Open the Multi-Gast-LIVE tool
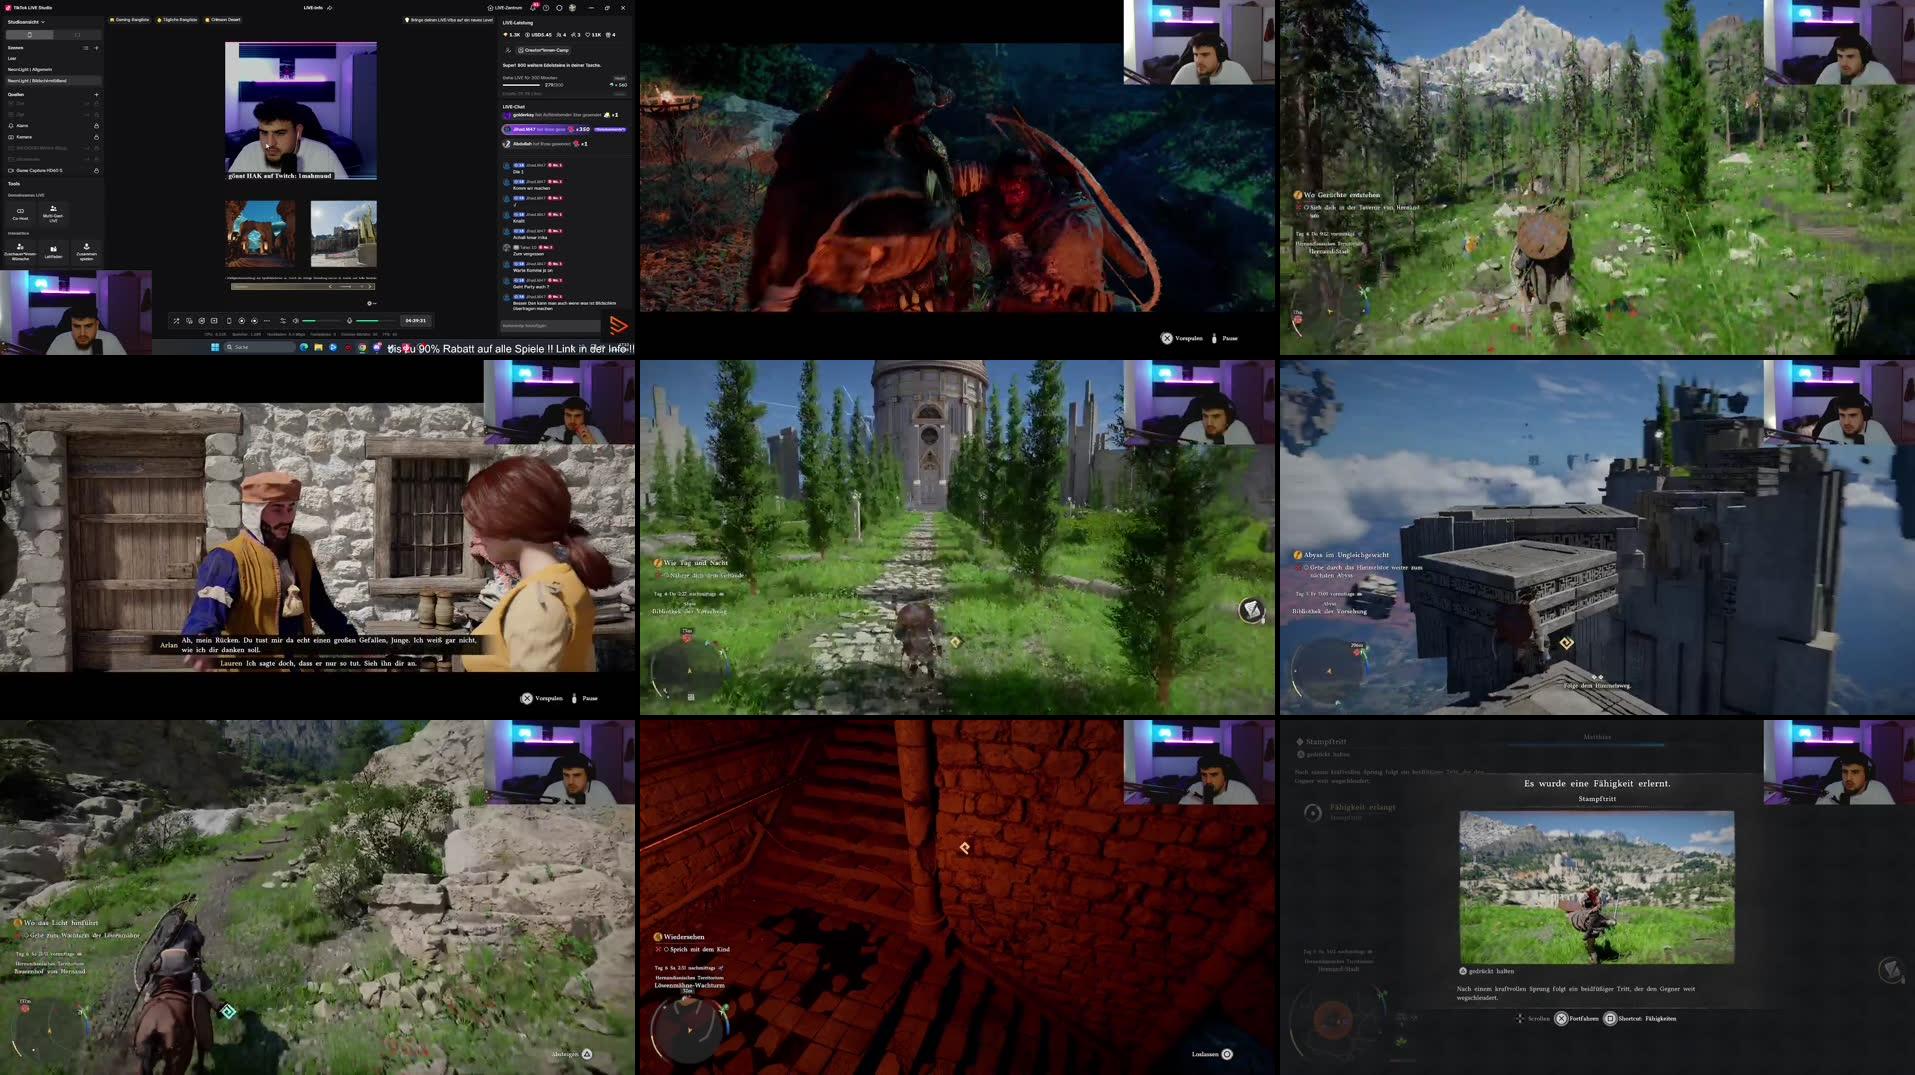1915x1075 pixels. click(x=53, y=213)
